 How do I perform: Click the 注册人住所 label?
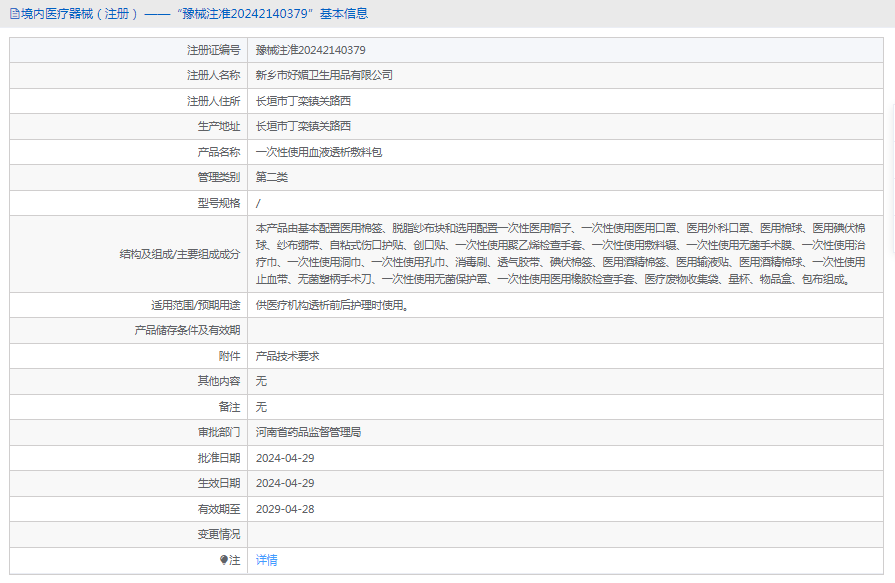(213, 101)
